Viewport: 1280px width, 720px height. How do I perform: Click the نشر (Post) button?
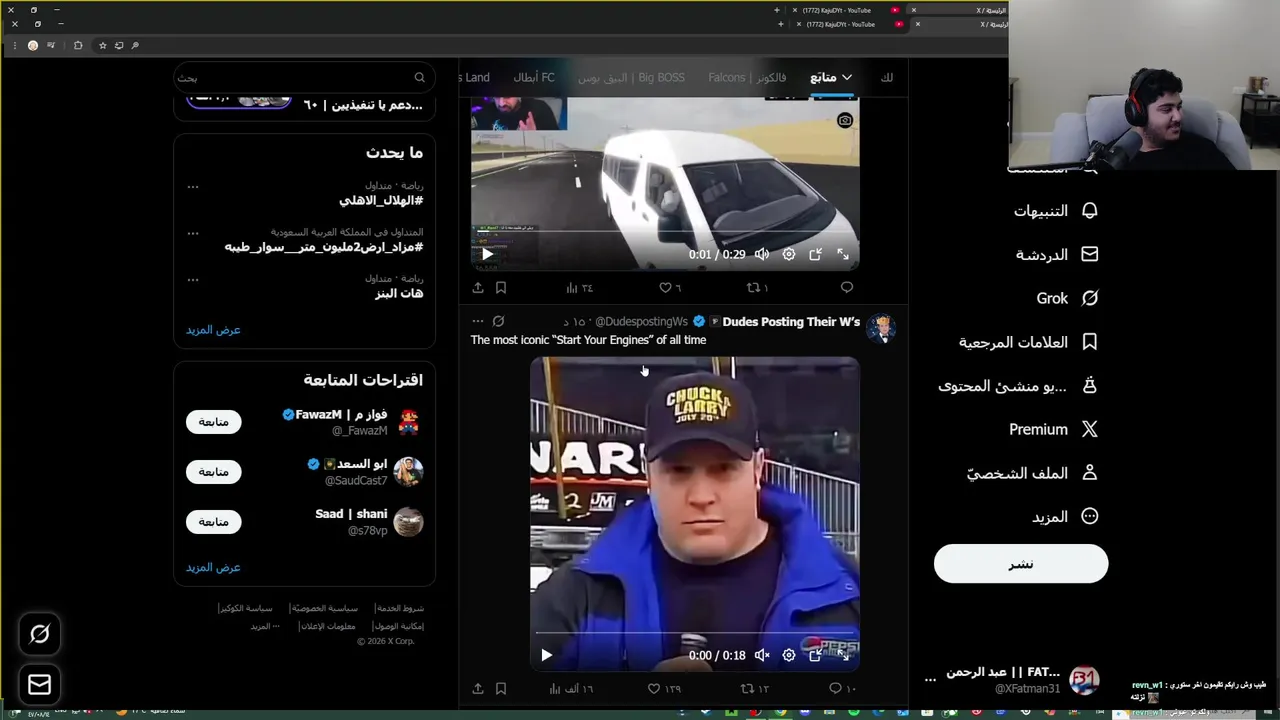[1021, 564]
